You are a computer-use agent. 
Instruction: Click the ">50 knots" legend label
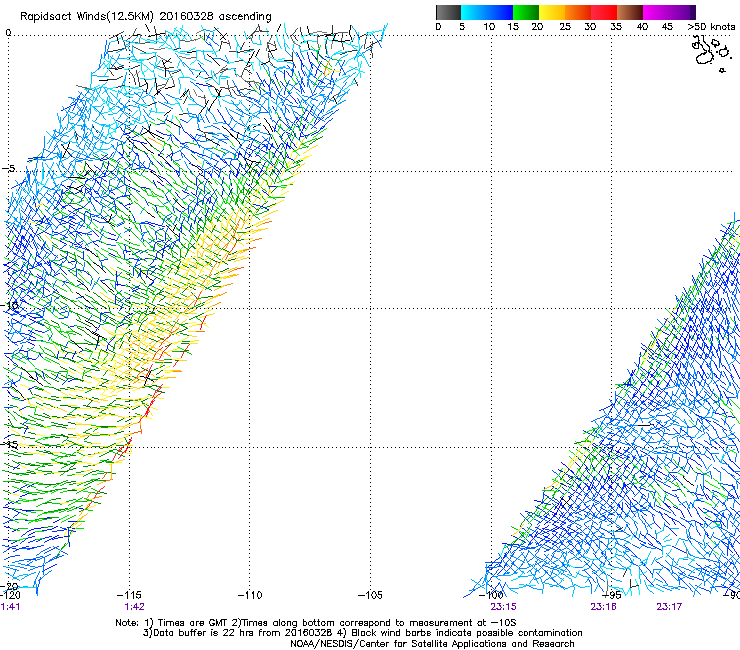coord(711,26)
